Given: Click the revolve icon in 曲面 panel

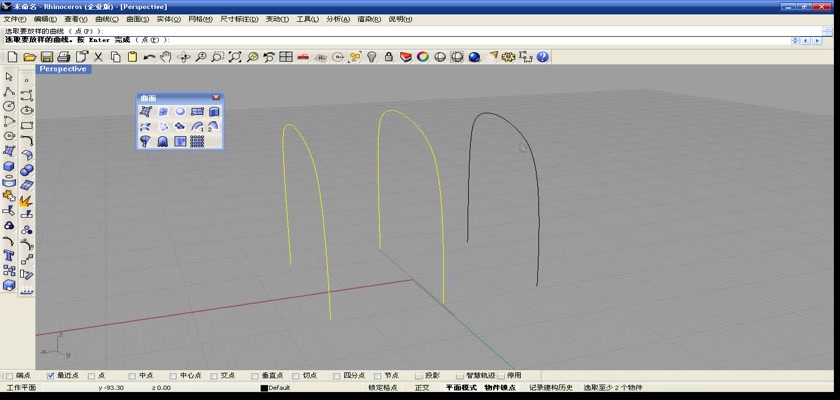Looking at the screenshot, I should pyautogui.click(x=145, y=141).
